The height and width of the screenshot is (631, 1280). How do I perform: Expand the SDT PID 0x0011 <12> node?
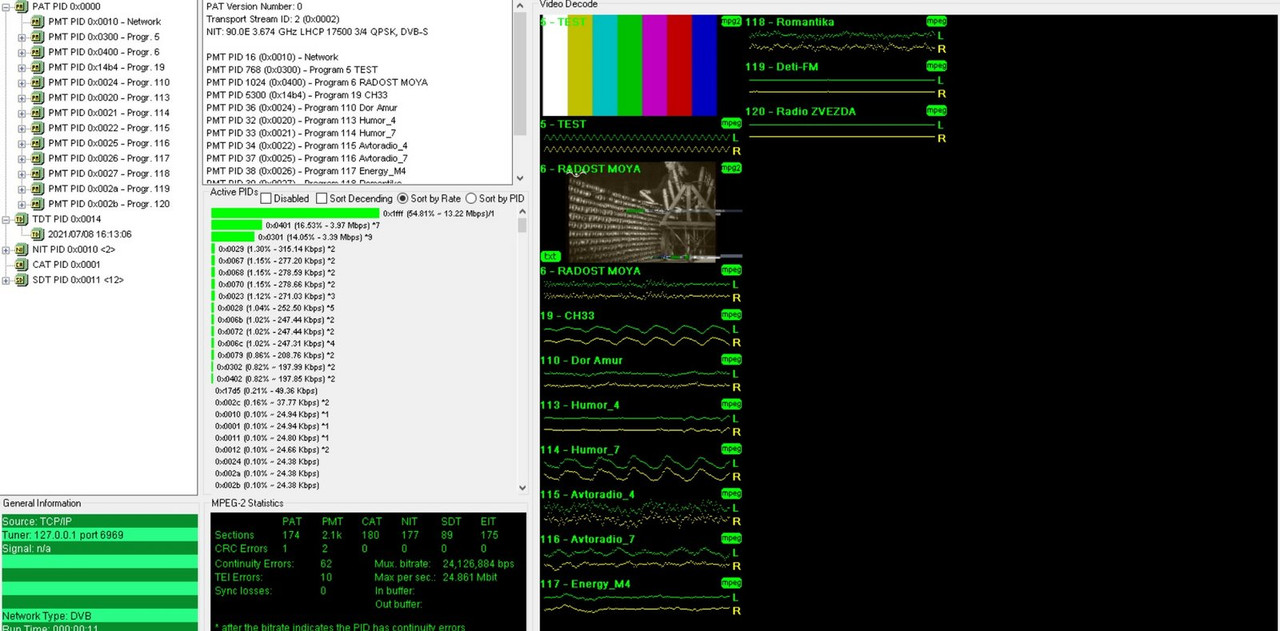coord(6,280)
